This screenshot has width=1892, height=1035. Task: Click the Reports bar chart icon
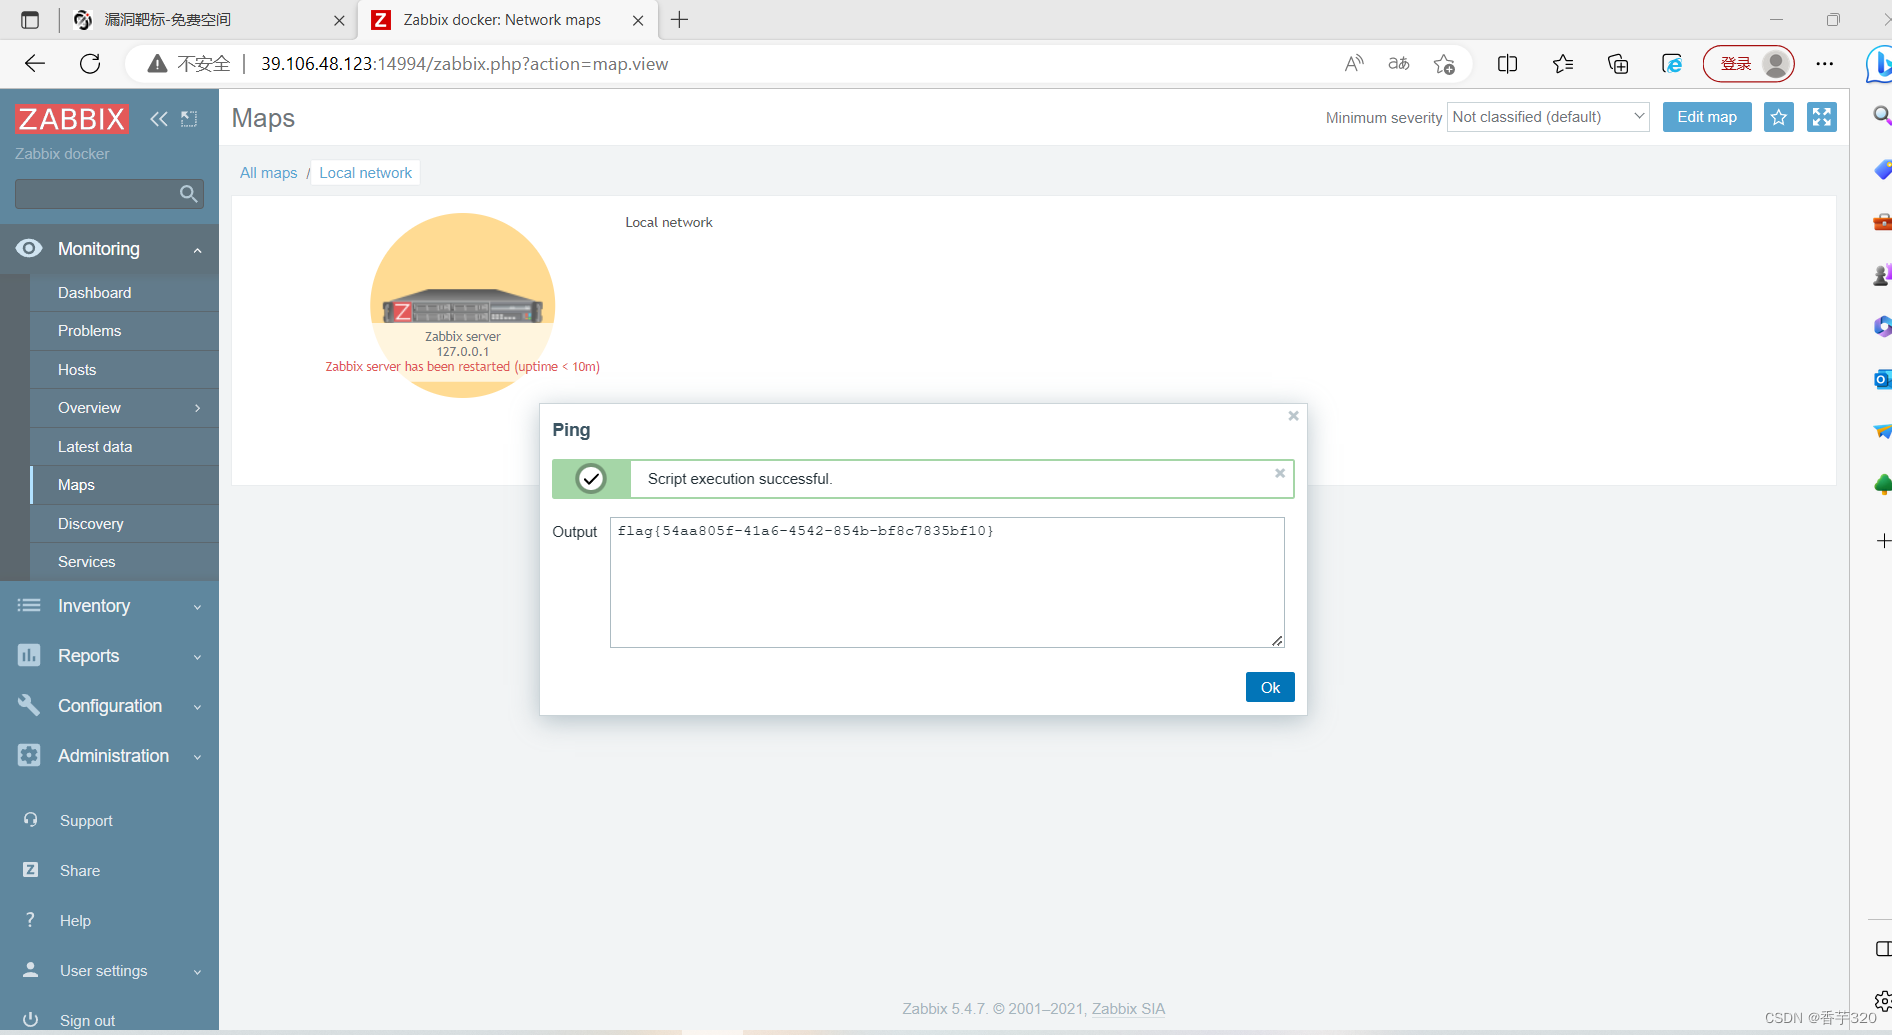point(29,655)
